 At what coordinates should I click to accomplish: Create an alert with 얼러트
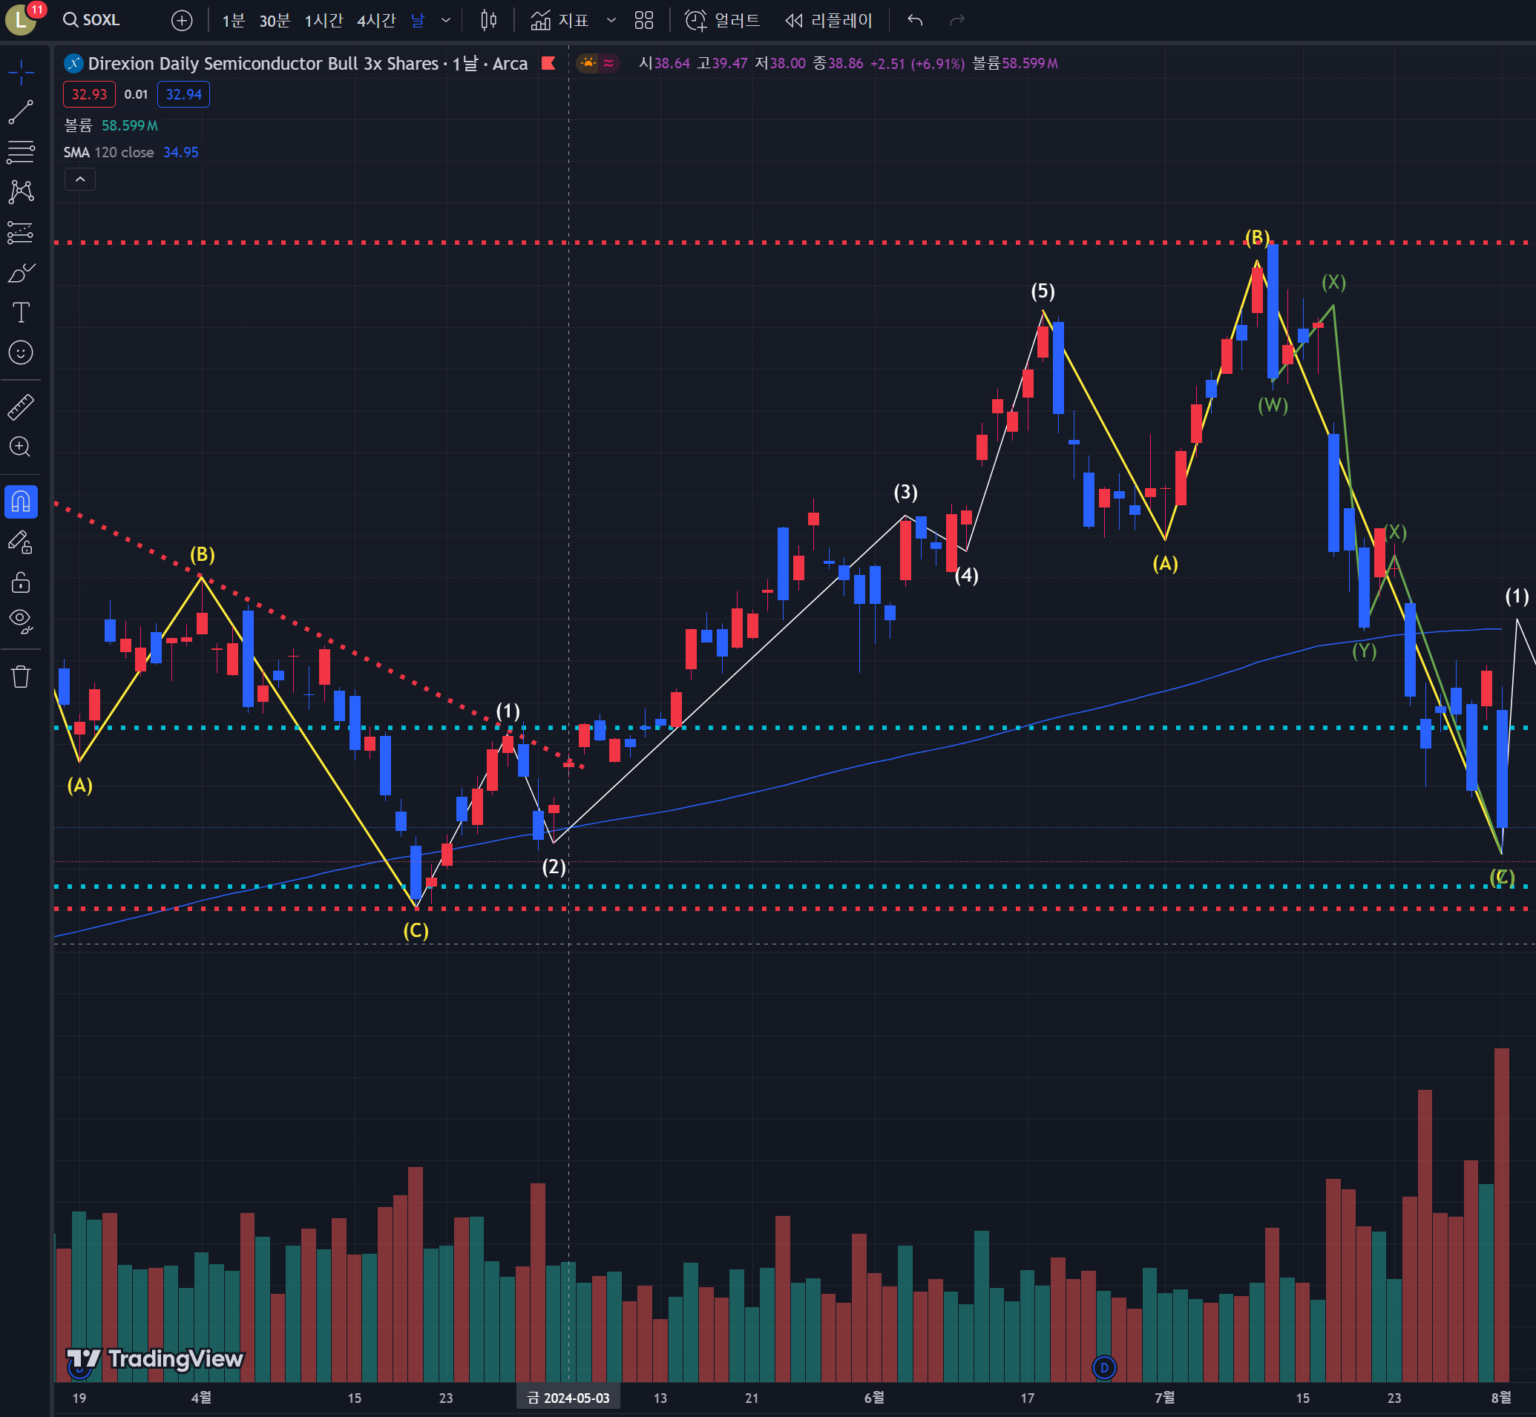point(722,20)
